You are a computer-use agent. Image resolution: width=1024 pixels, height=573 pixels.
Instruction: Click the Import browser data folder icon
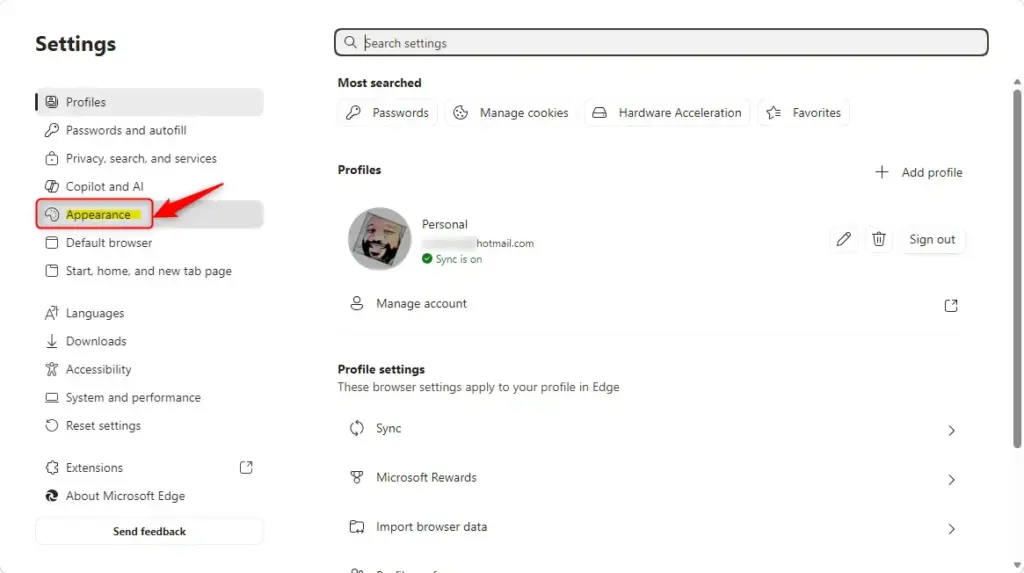pos(357,527)
